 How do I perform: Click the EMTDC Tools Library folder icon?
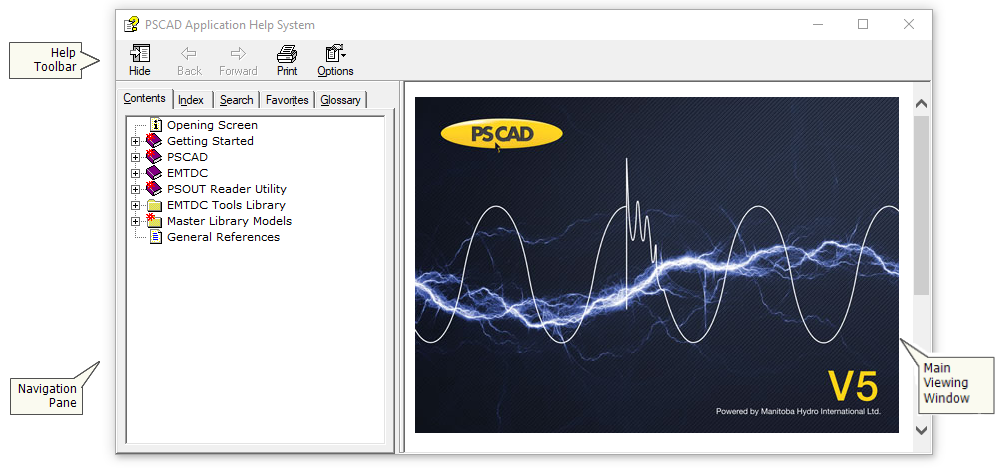154,205
